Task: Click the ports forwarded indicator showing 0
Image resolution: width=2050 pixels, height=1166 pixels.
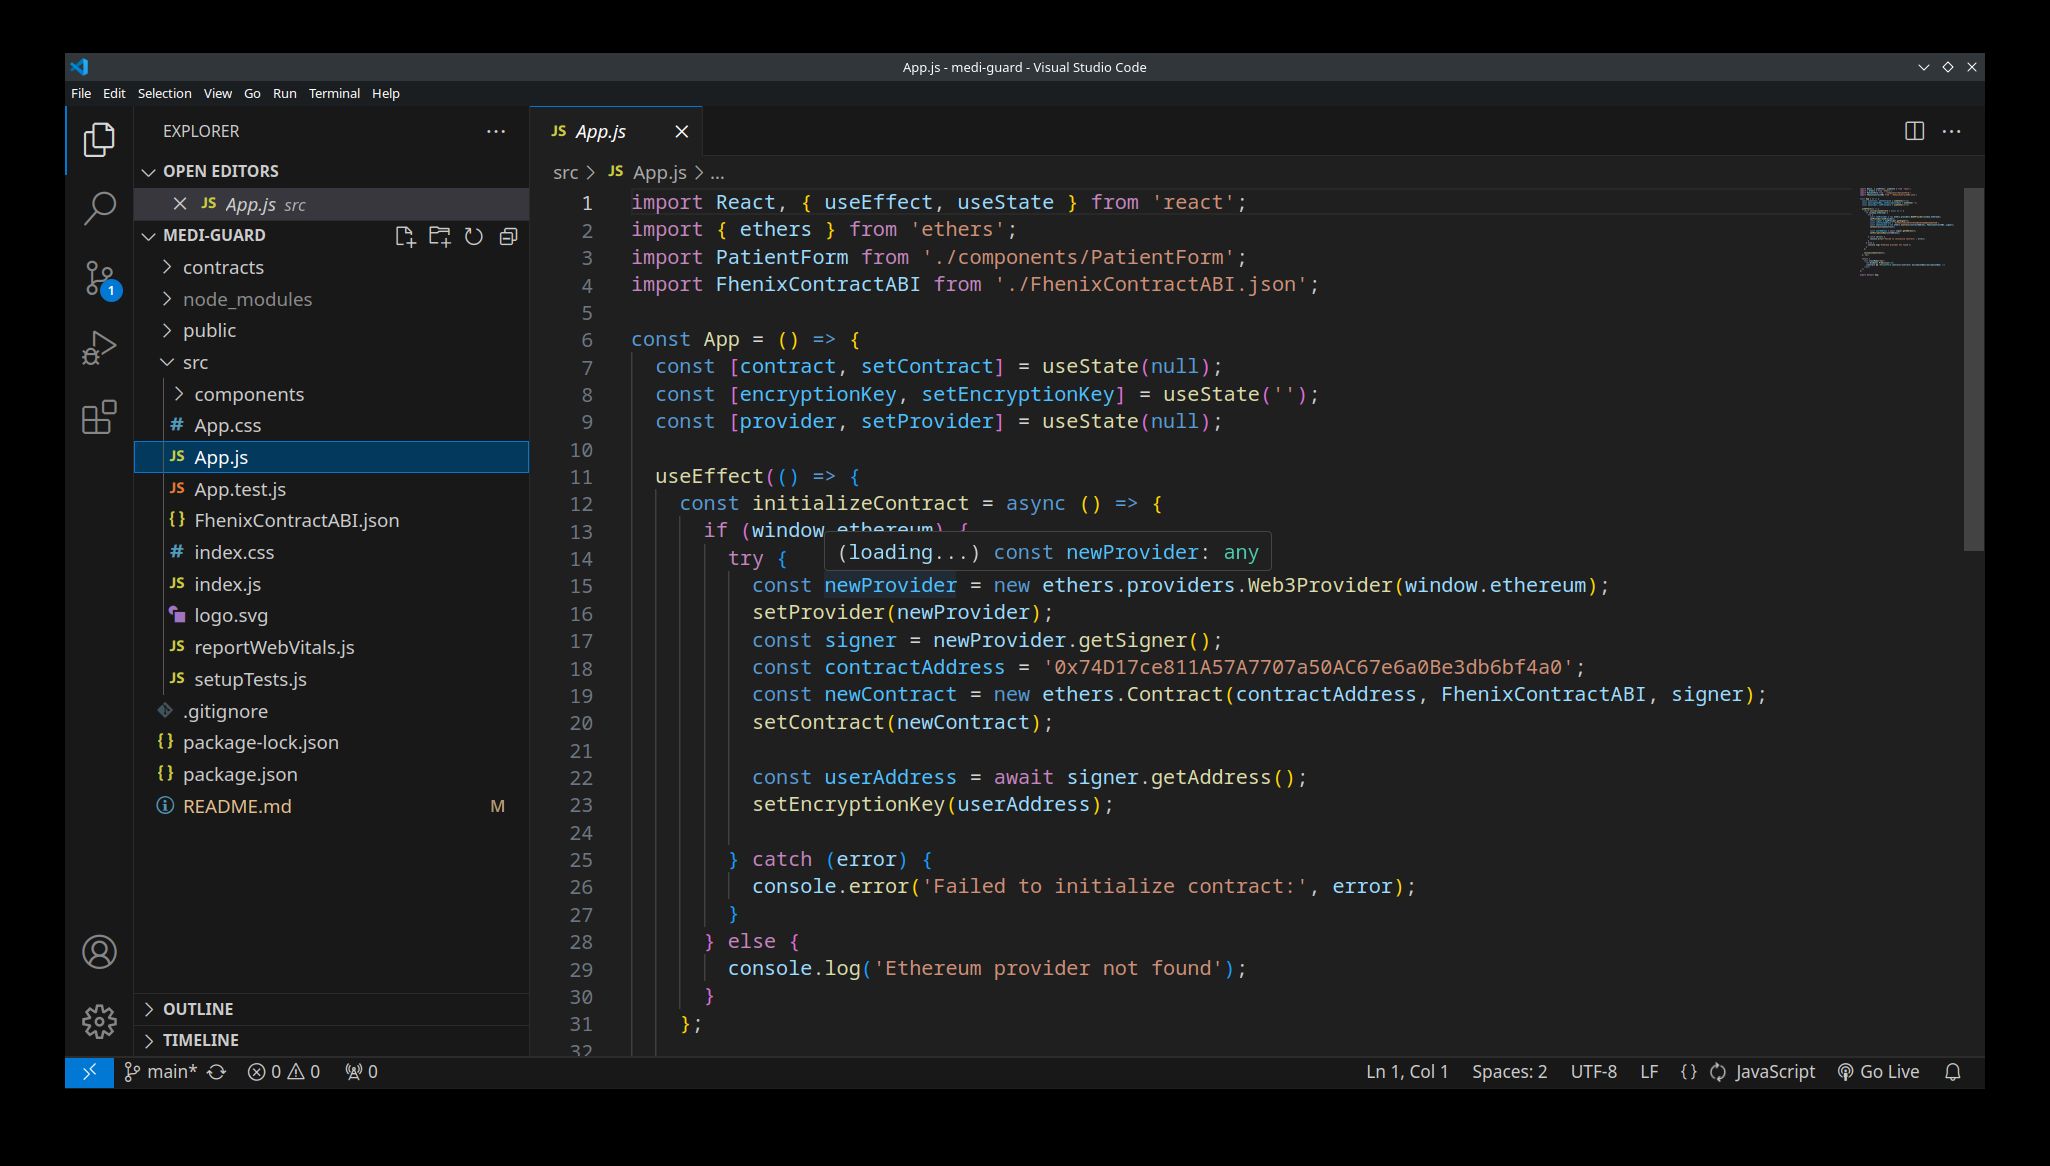Action: click(361, 1072)
